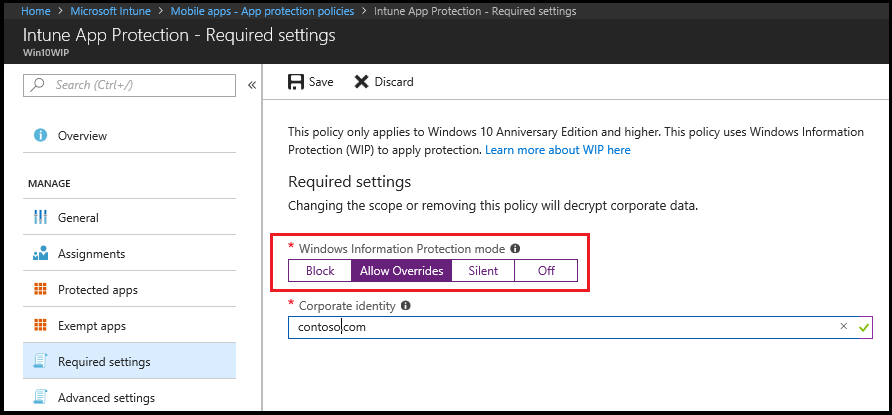The height and width of the screenshot is (415, 892).
Task: Click the Discard X icon
Action: [362, 82]
